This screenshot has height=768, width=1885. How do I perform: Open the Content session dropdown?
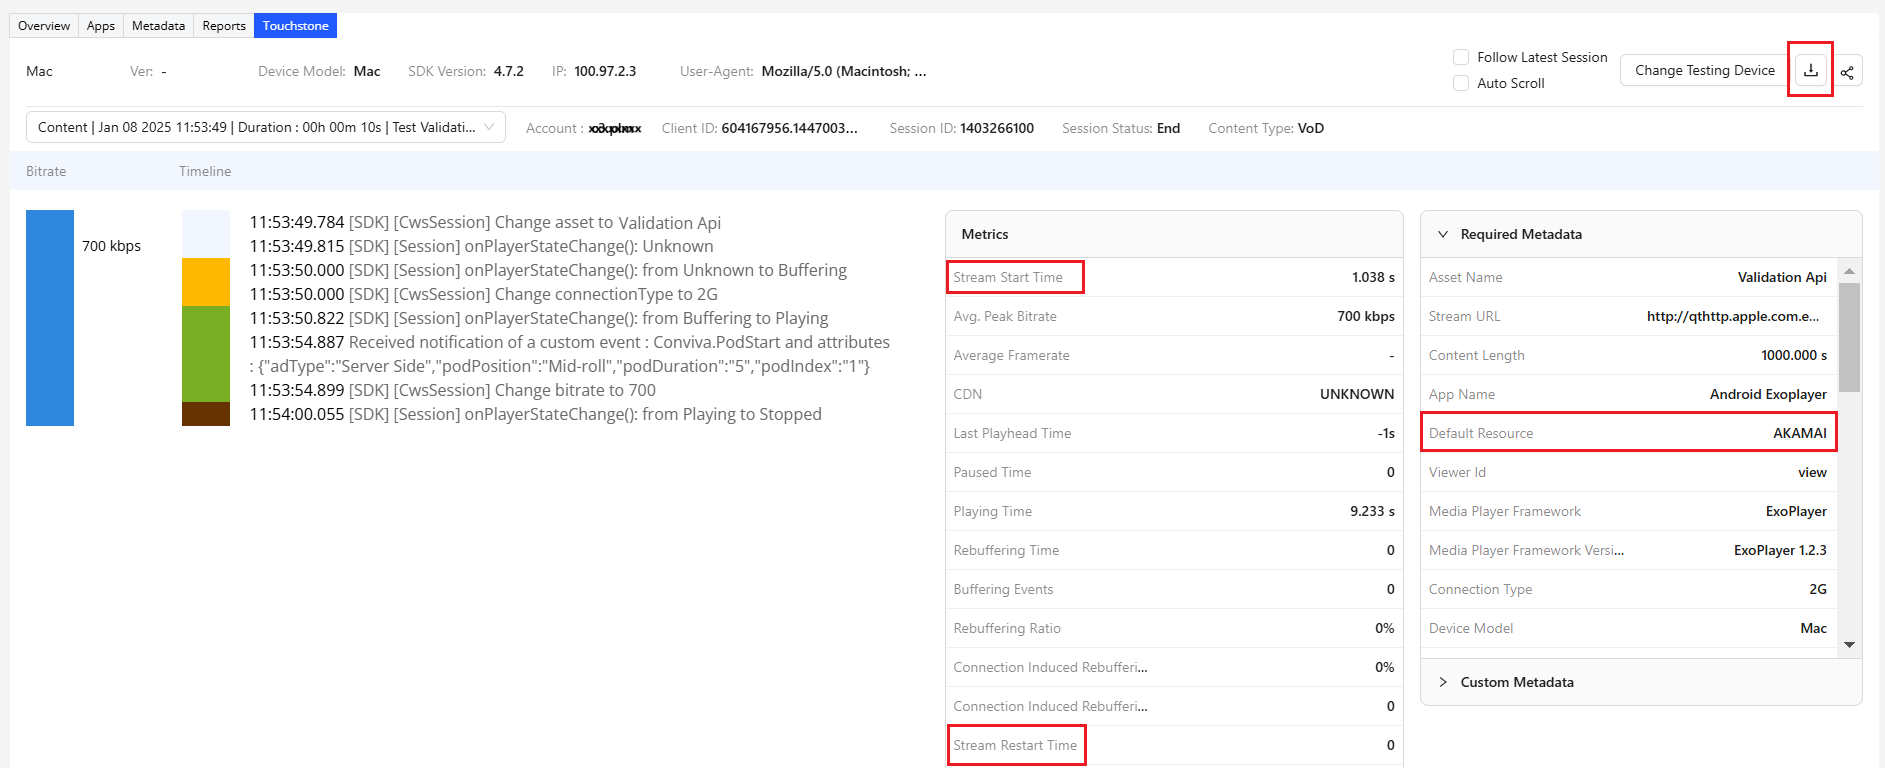265,127
